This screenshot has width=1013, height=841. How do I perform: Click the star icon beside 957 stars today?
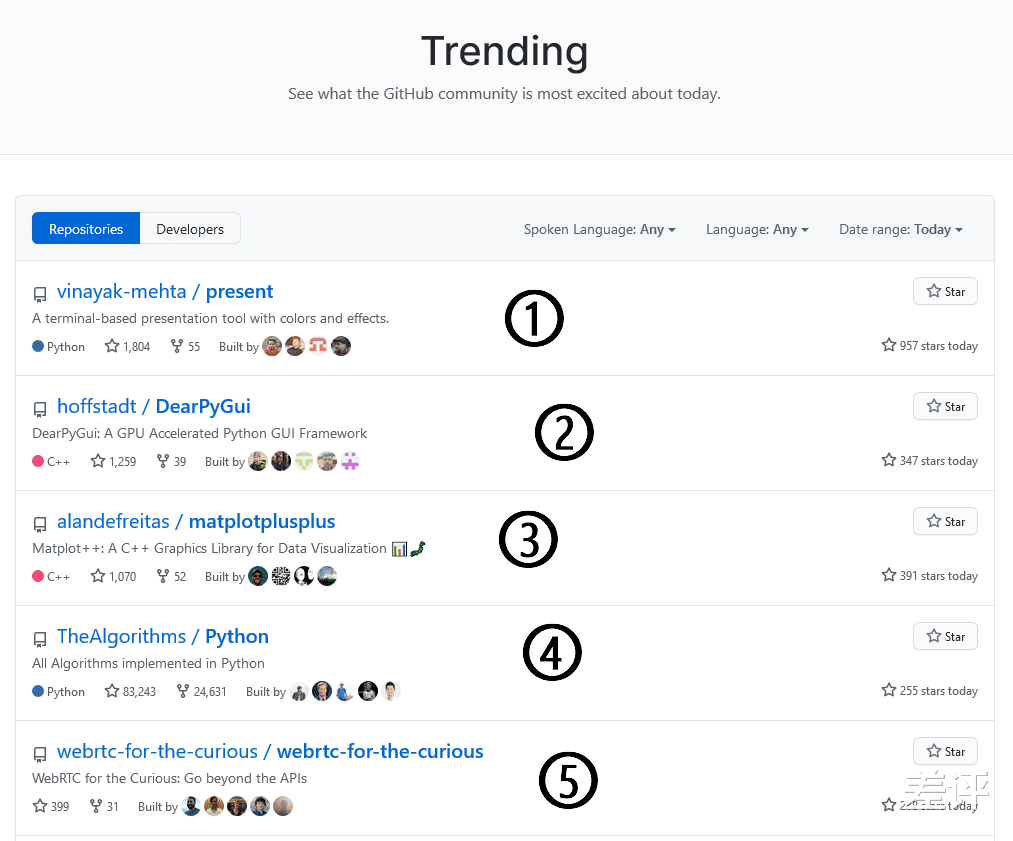[x=889, y=346]
